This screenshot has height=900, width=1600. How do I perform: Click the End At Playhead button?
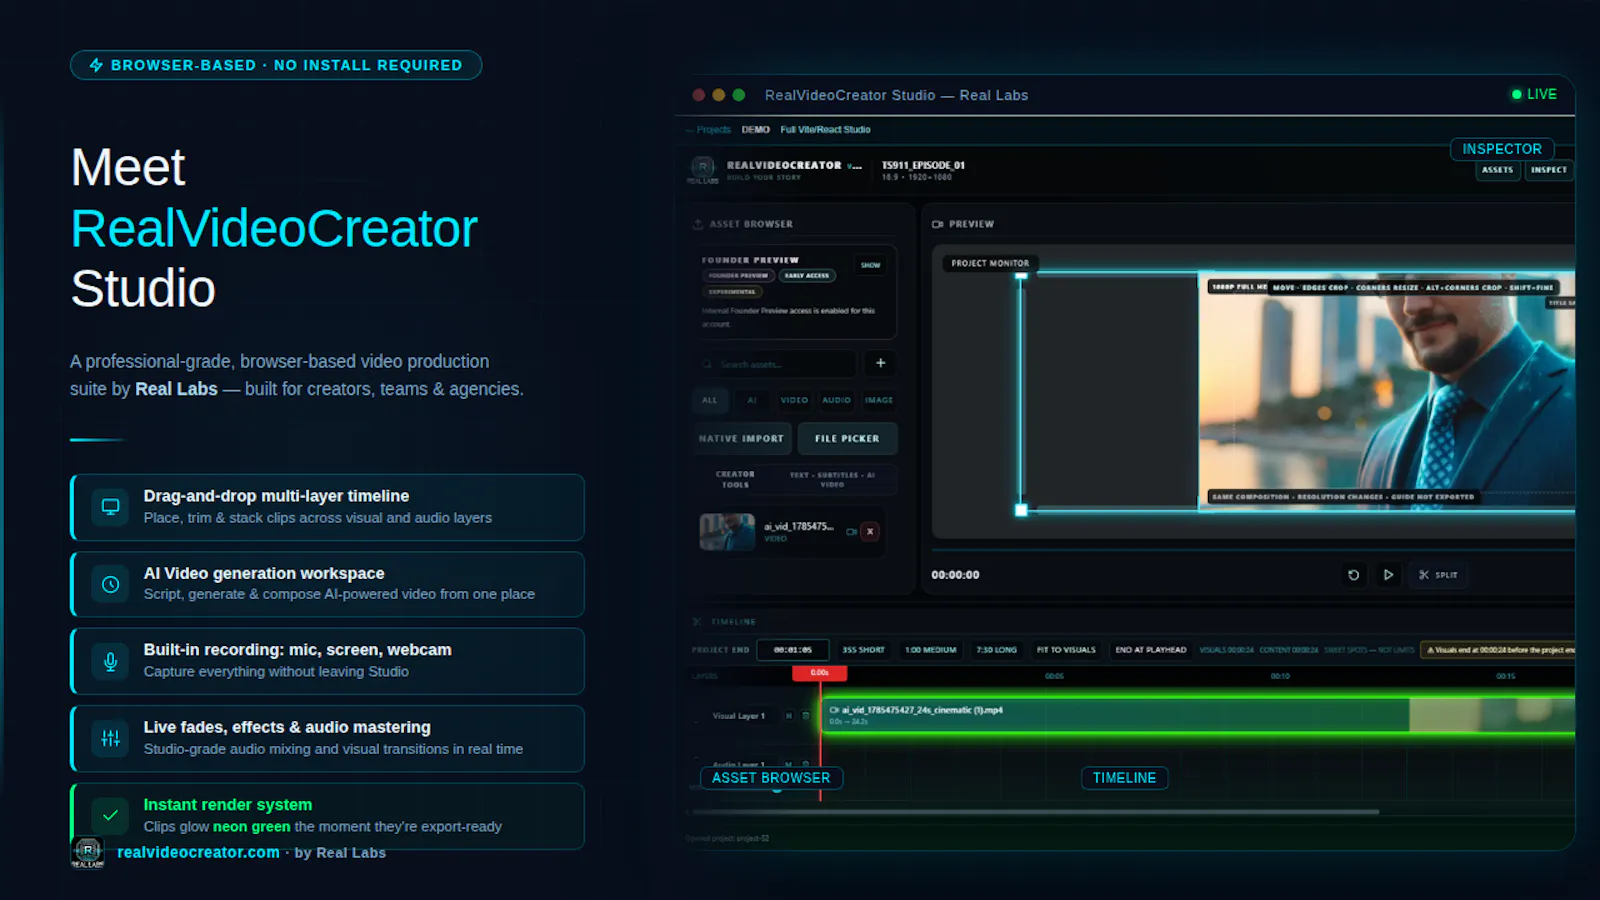pyautogui.click(x=1151, y=650)
